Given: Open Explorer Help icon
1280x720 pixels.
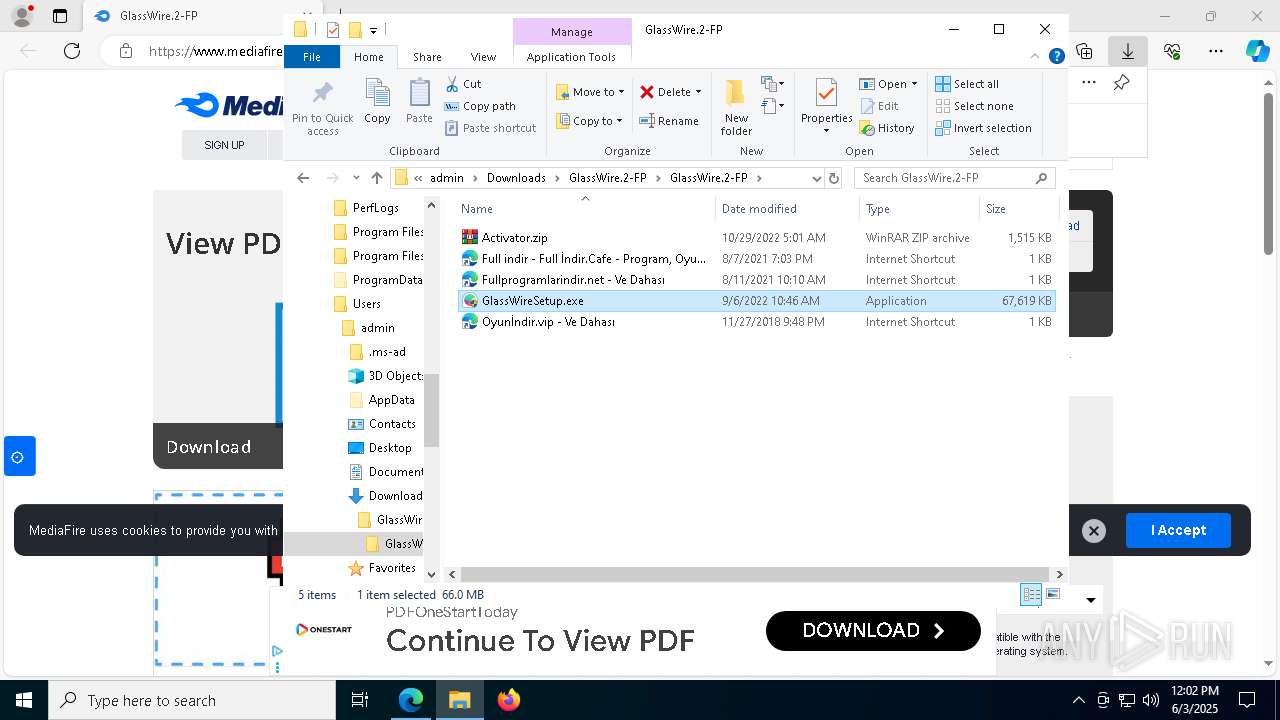Looking at the screenshot, I should coord(1056,57).
